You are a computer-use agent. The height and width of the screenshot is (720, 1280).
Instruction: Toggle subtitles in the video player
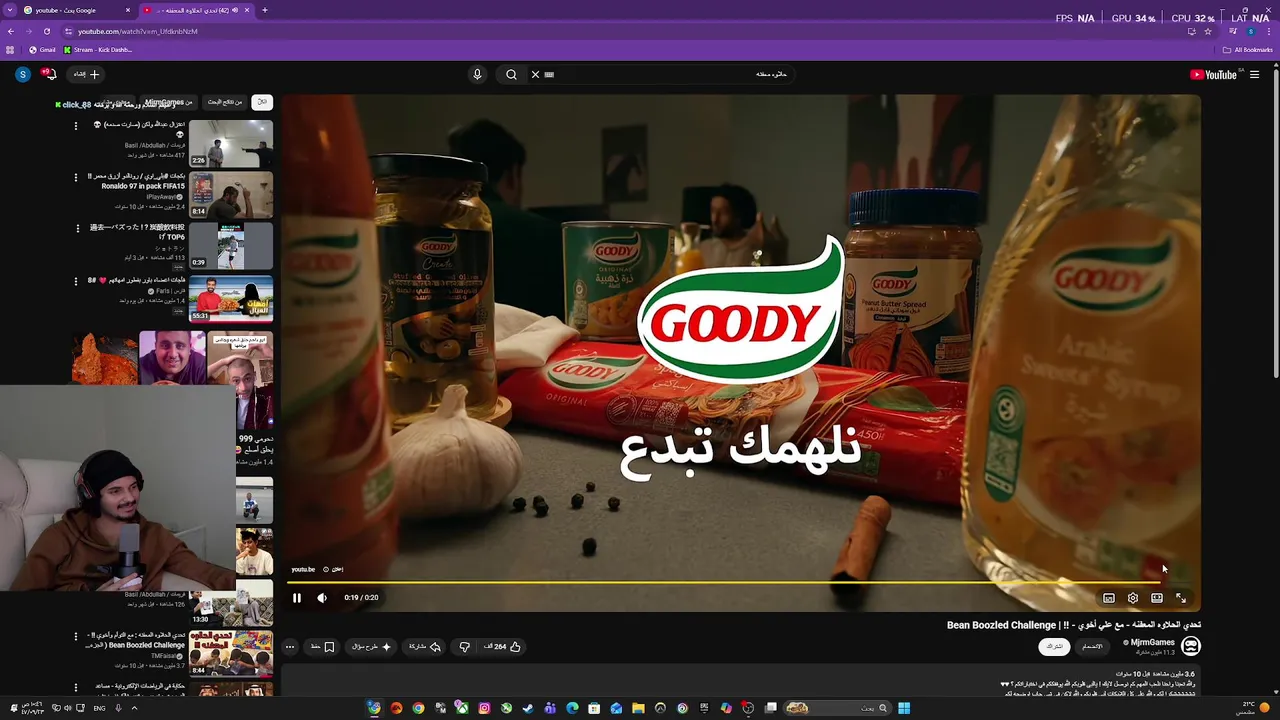tap(1109, 598)
